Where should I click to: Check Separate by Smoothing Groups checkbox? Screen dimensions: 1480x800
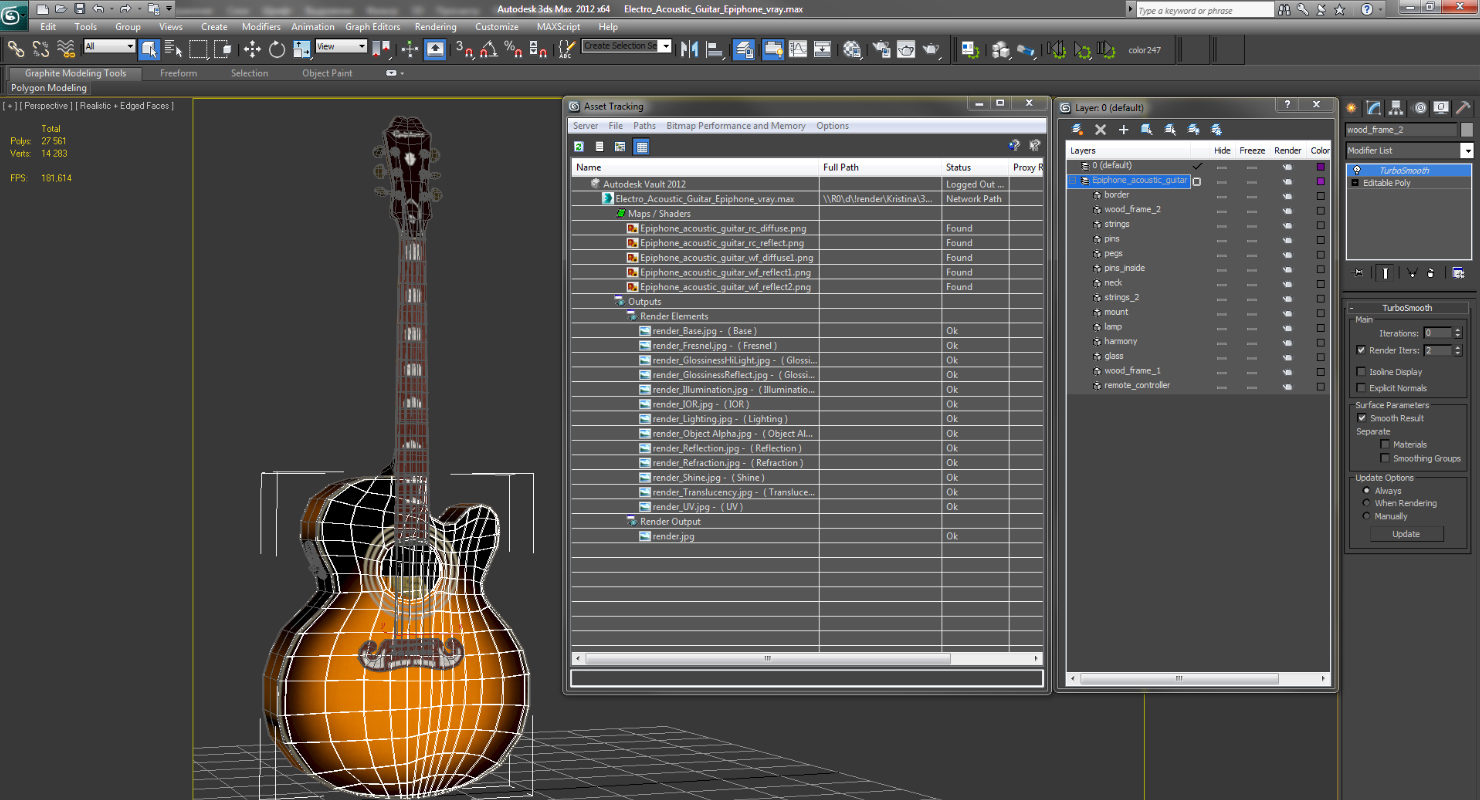tap(1385, 458)
